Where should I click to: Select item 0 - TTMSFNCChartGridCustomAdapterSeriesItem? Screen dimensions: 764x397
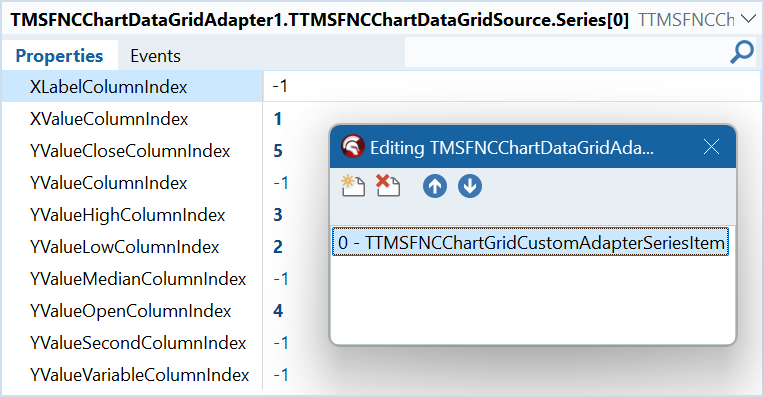pos(530,242)
